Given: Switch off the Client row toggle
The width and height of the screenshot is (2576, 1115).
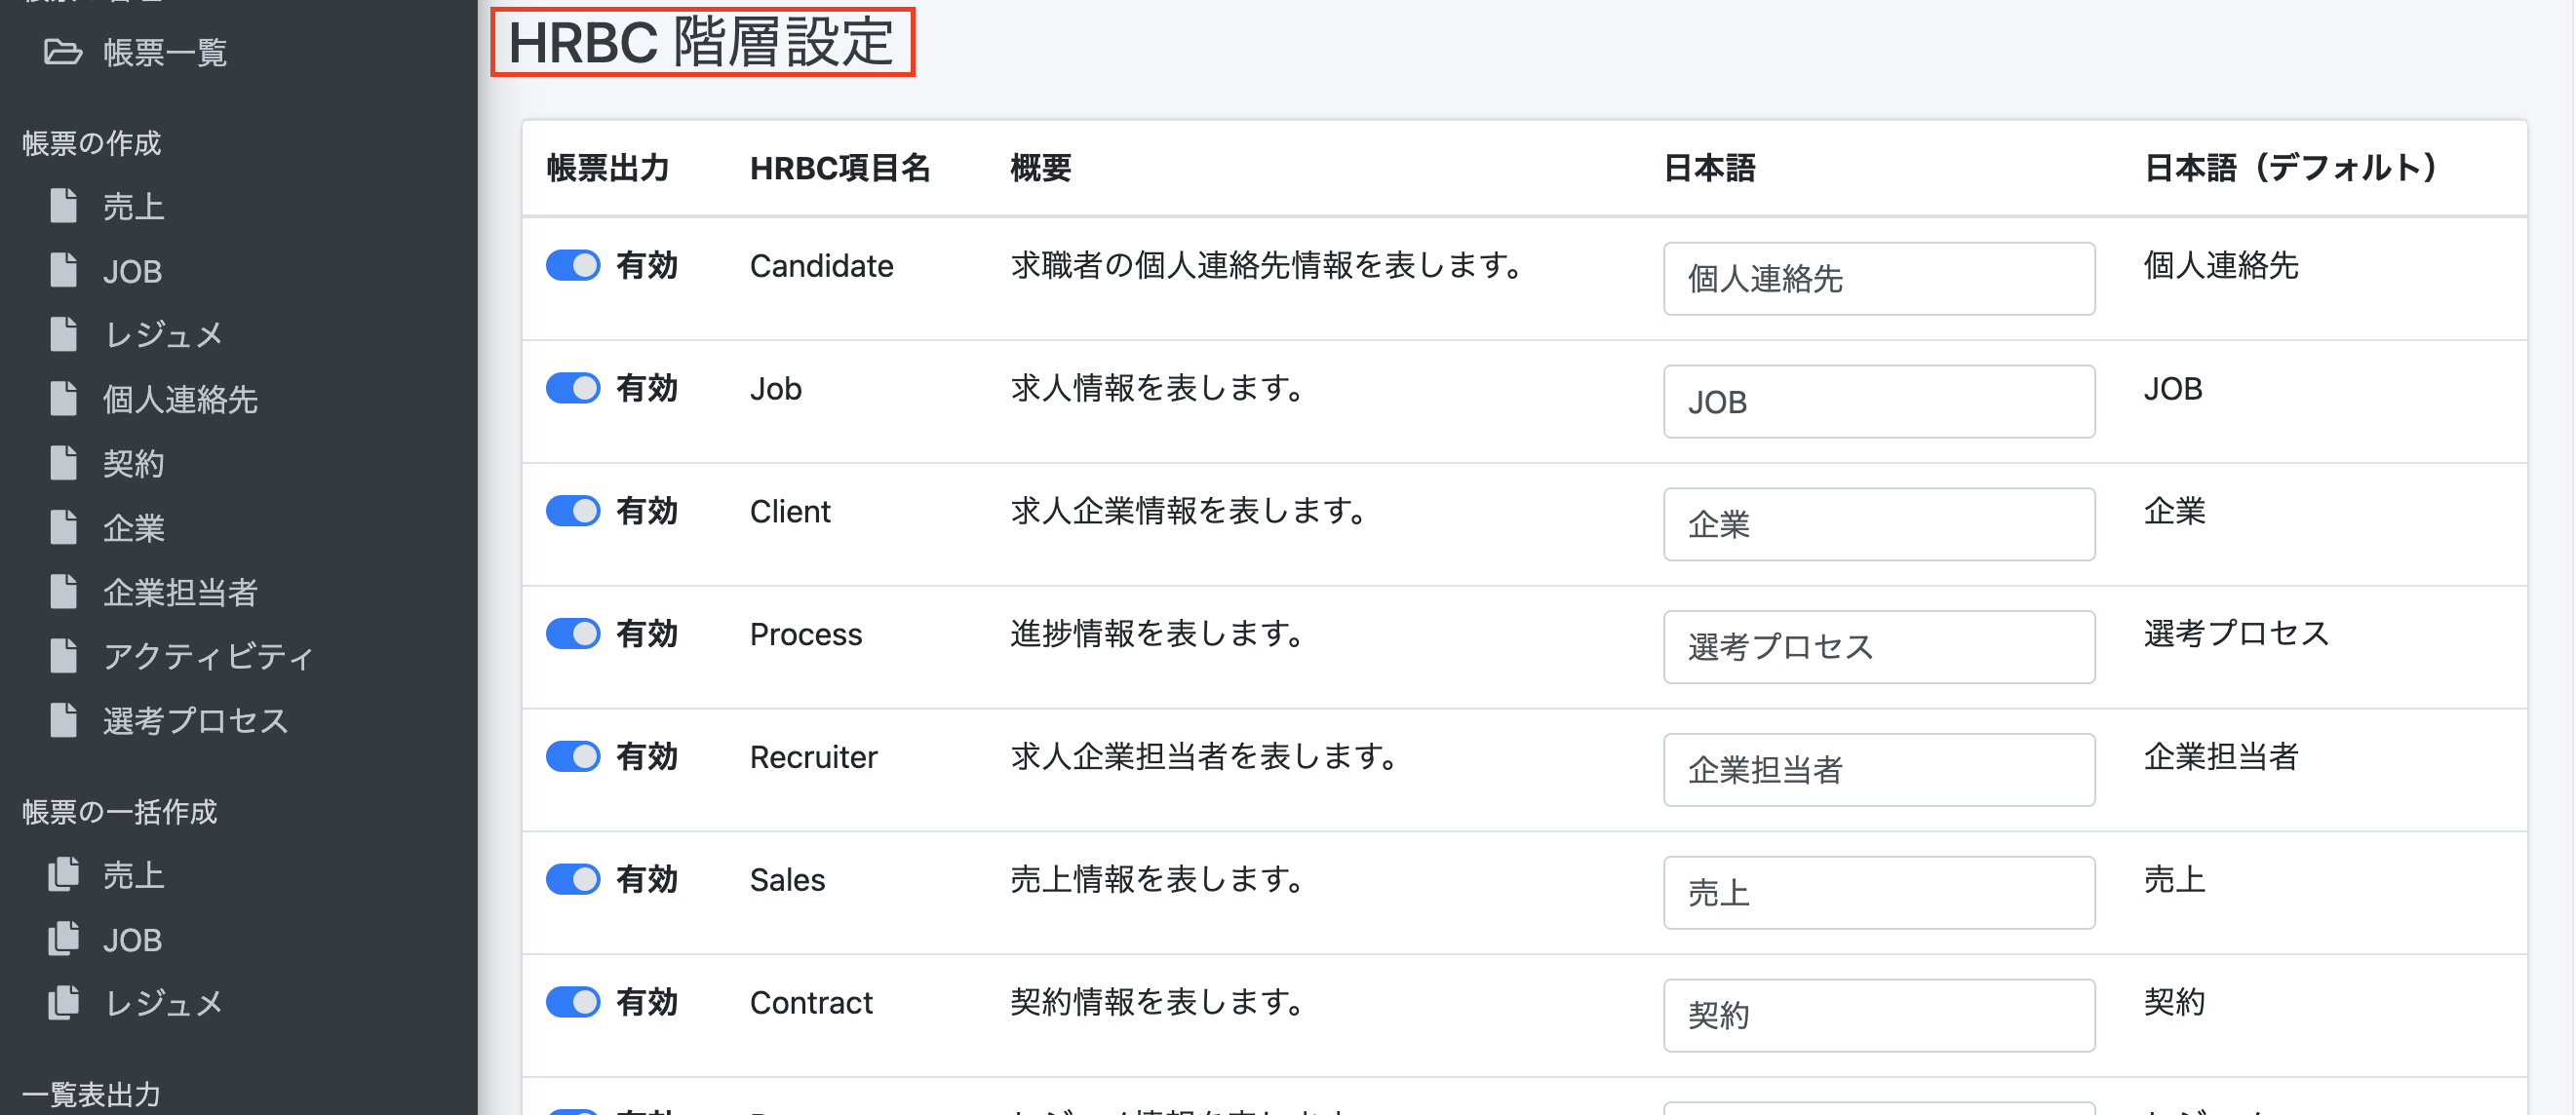Looking at the screenshot, I should pyautogui.click(x=573, y=511).
